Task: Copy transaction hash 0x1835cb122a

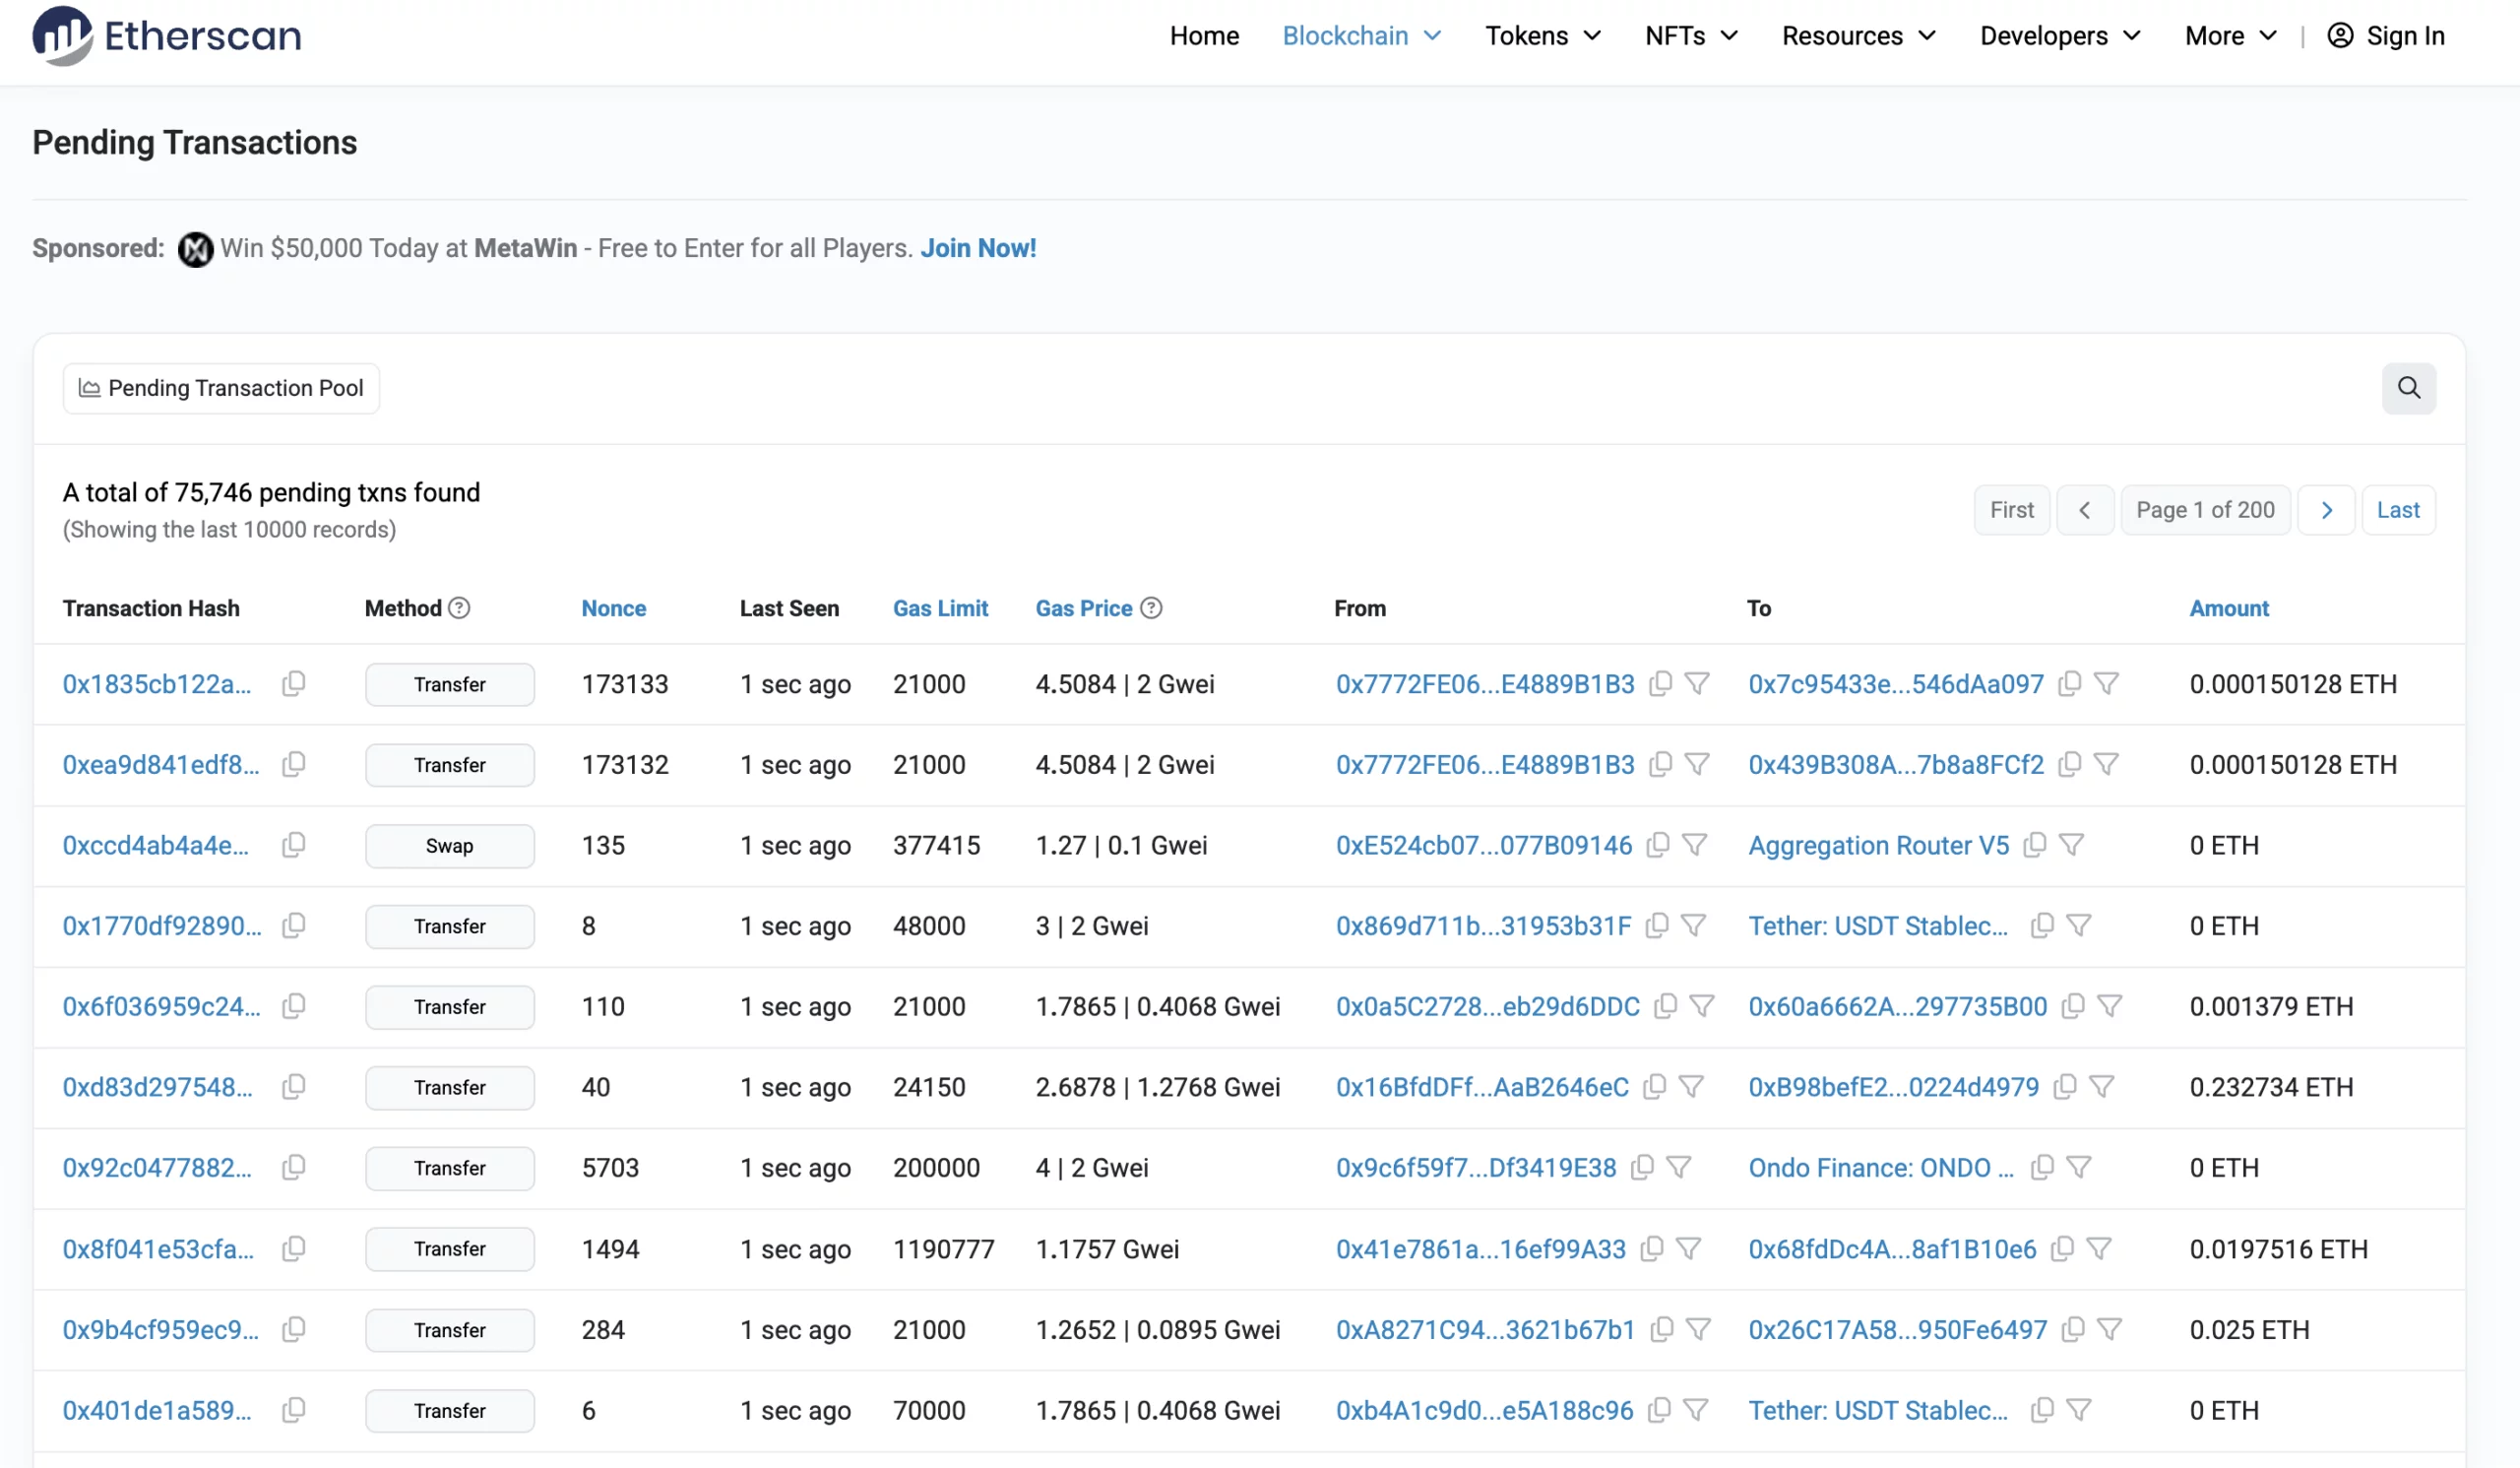Action: (x=293, y=684)
